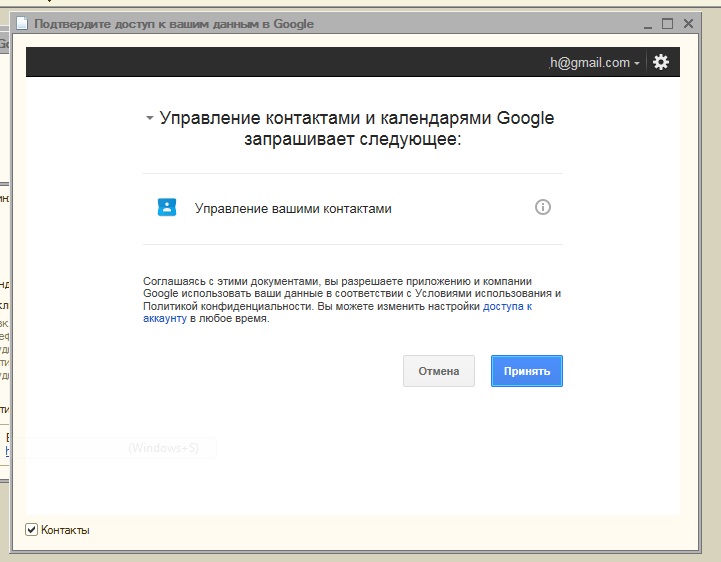The image size is (721, 562).
Task: Click the Соглашаясь с этими документами paragraph
Action: pos(352,300)
